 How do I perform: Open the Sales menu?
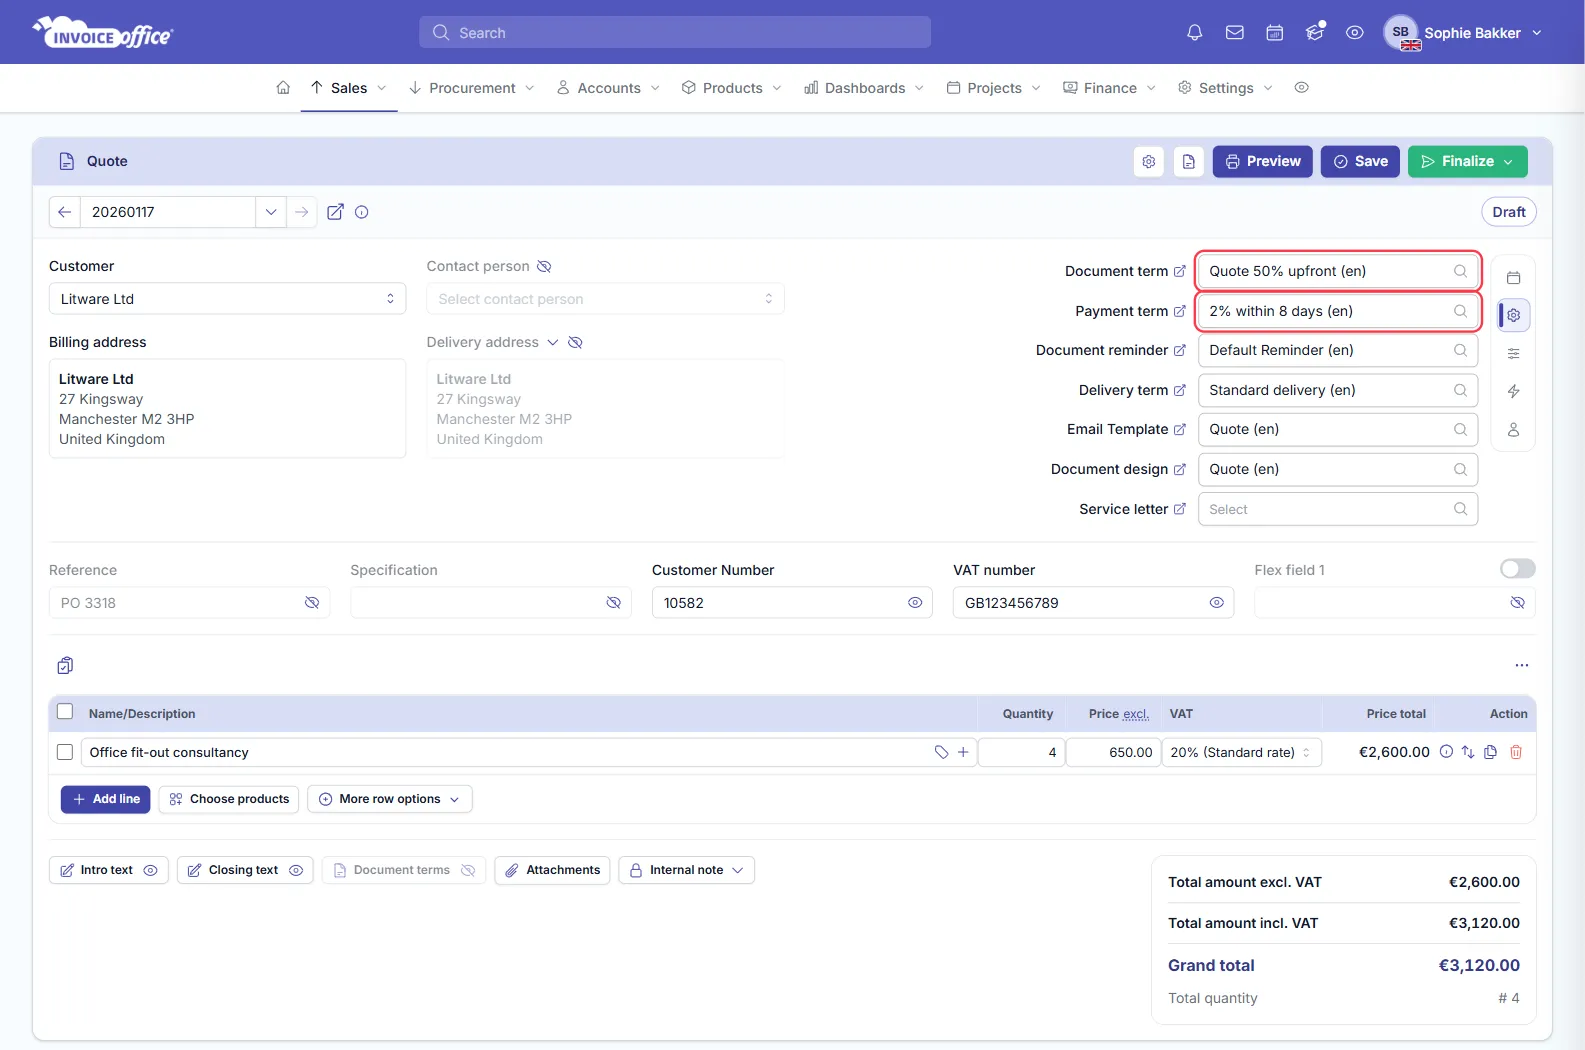pos(349,88)
